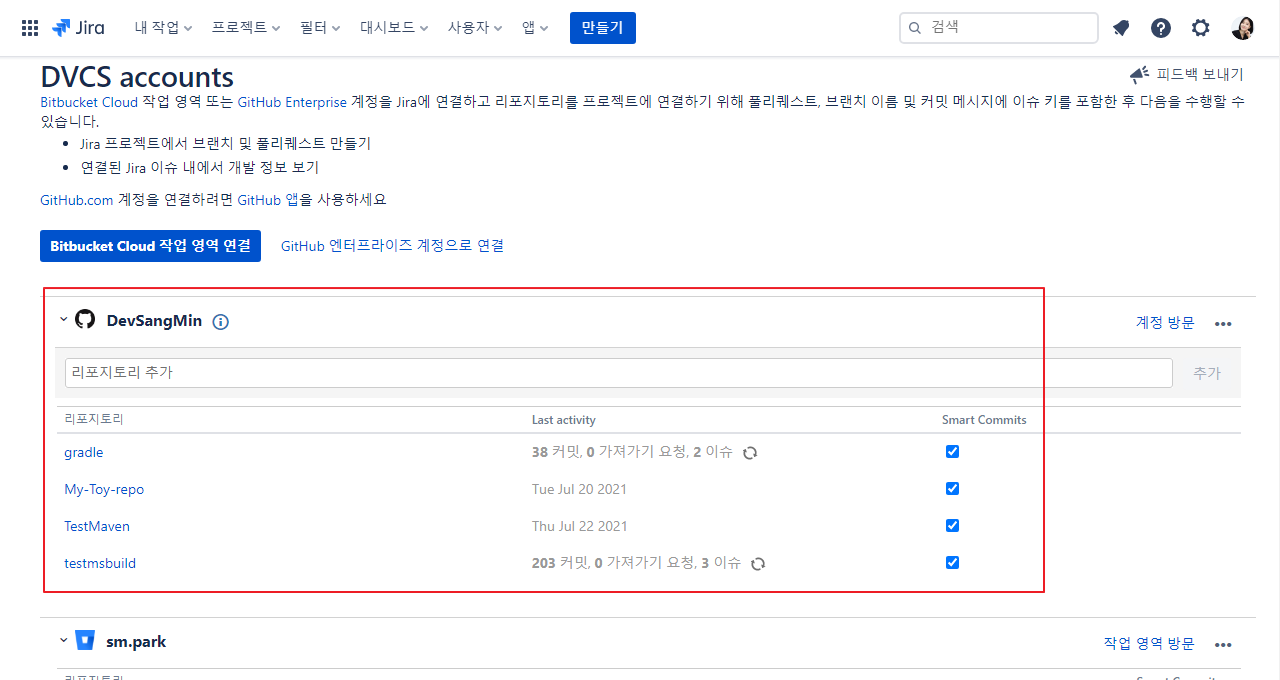
Task: Open 작업 영역 방문 link for sm.park
Action: (x=1149, y=643)
